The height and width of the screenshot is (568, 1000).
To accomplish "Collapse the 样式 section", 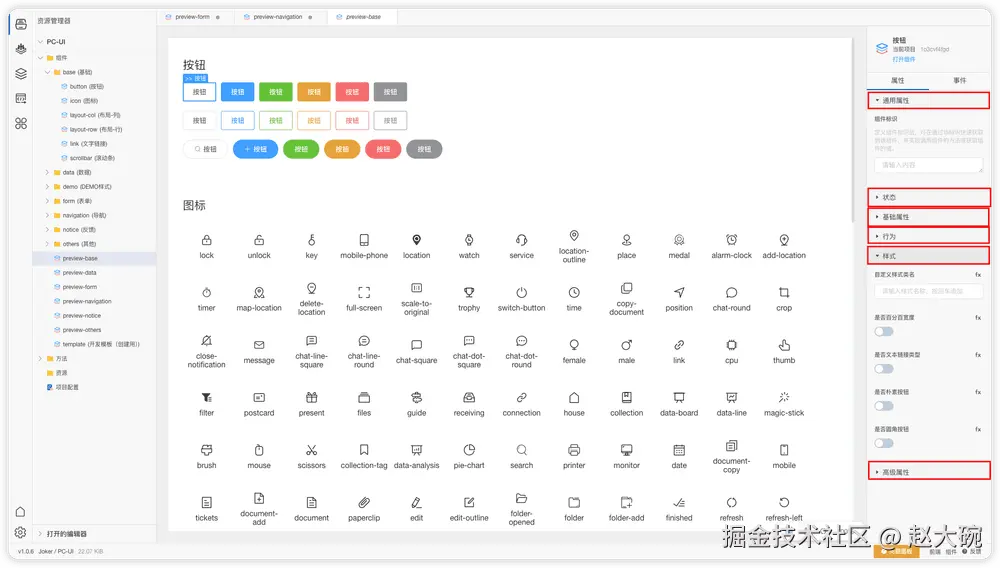I will pyautogui.click(x=929, y=256).
